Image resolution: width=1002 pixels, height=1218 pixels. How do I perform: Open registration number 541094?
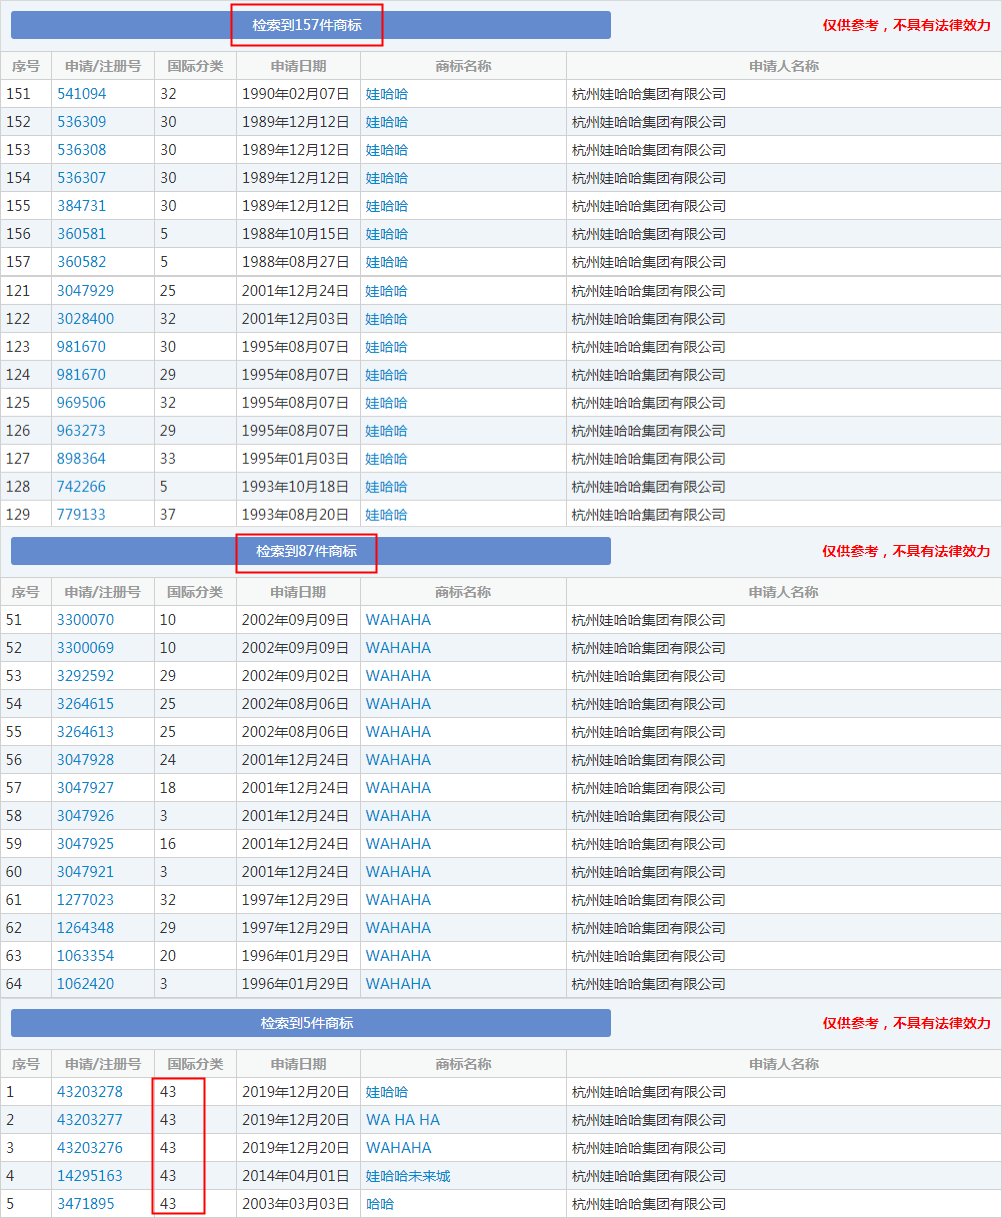81,94
